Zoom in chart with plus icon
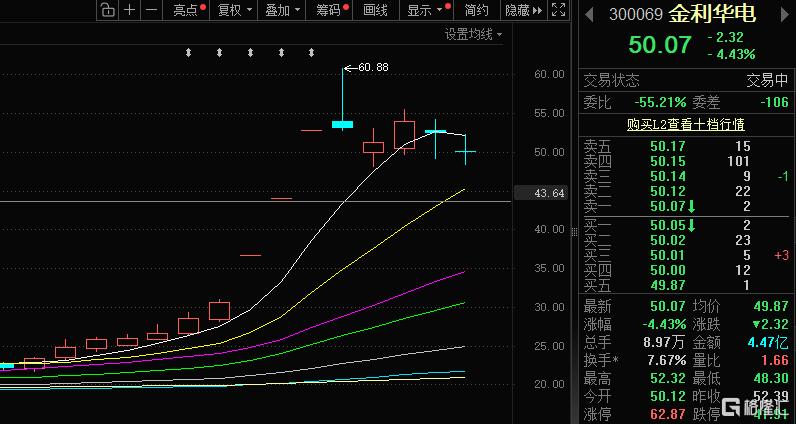This screenshot has width=796, height=424. [129, 10]
